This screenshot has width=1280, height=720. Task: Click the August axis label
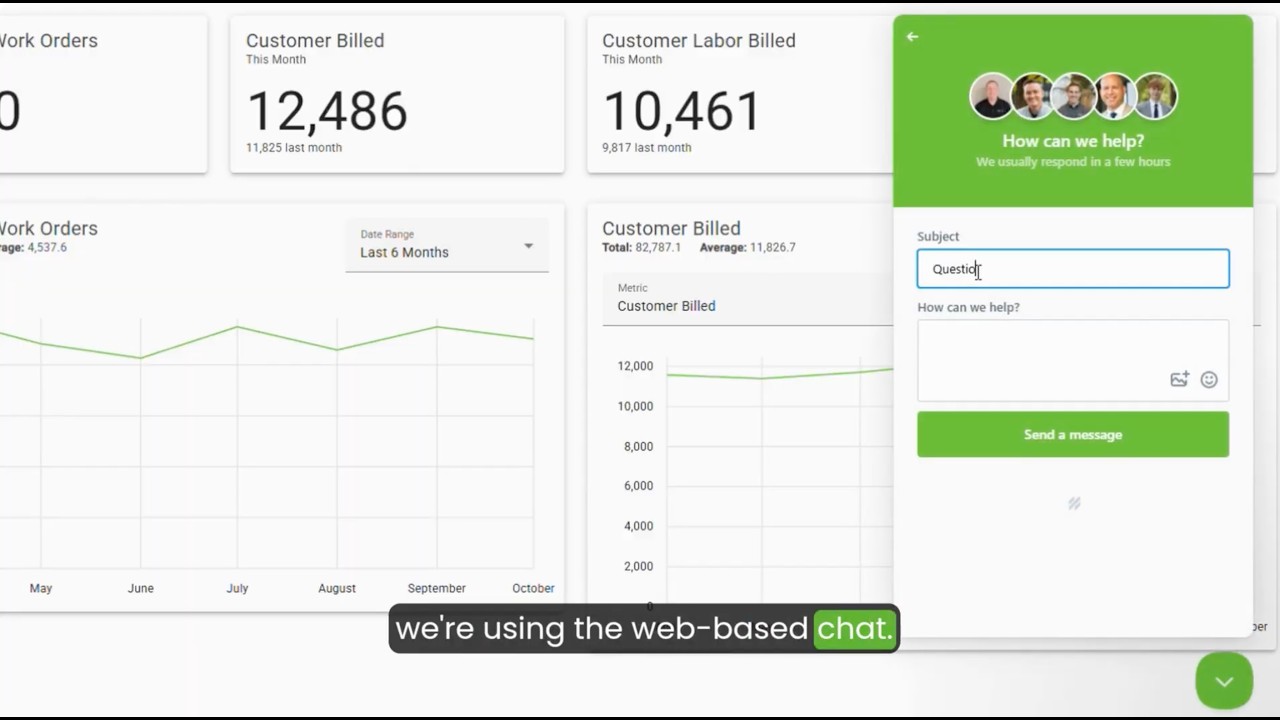337,588
